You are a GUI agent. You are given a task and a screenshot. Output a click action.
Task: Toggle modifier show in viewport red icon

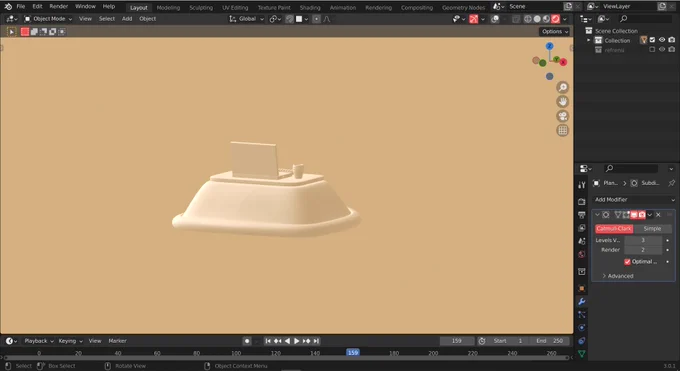634,215
